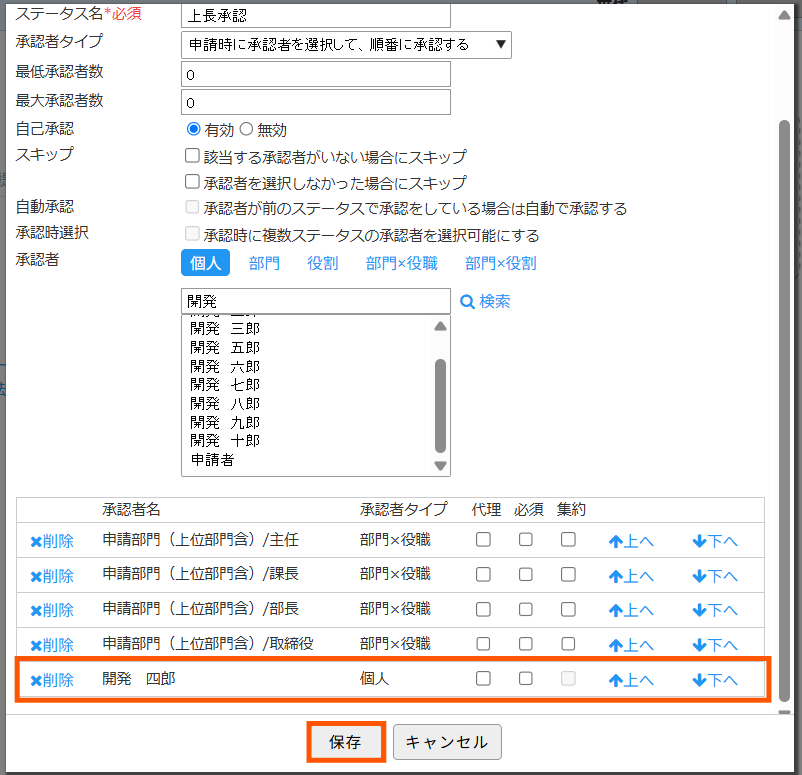
Task: Delete the 課長 approver row
Action: click(x=52, y=575)
